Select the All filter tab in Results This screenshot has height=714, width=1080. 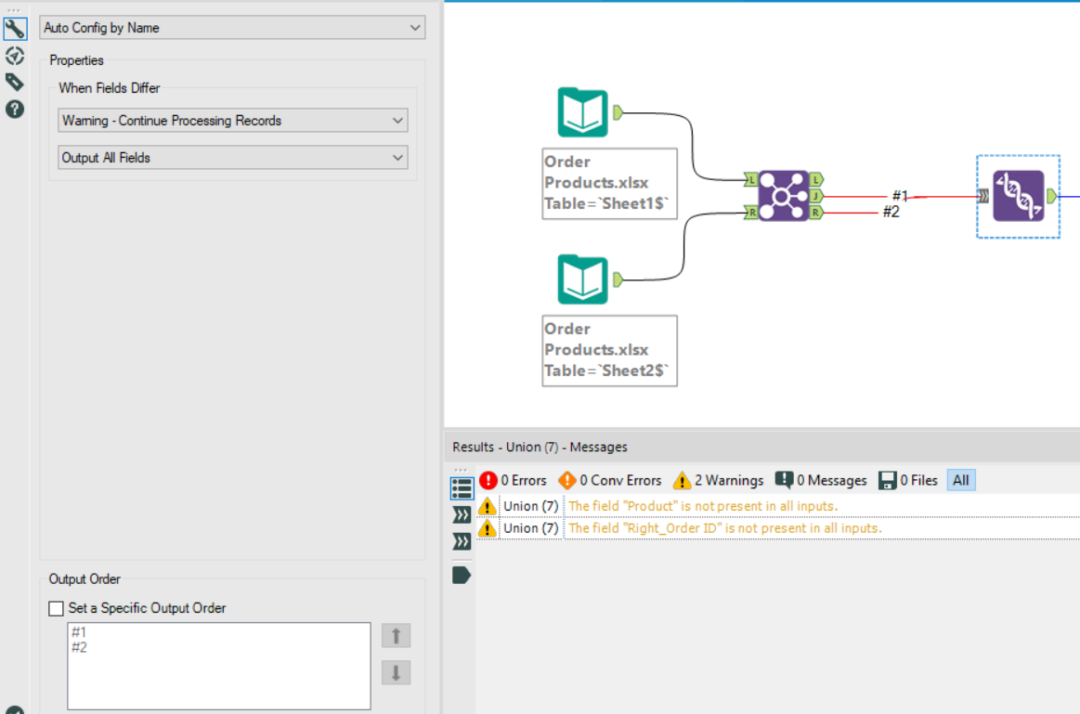point(960,480)
